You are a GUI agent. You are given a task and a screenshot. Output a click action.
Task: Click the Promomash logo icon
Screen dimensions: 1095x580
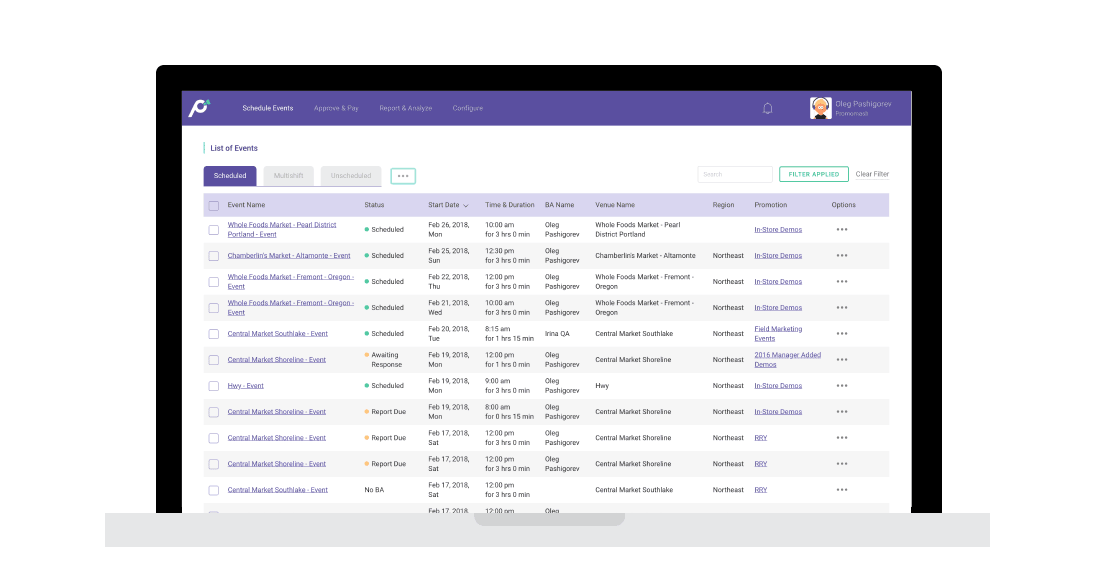[x=199, y=108]
